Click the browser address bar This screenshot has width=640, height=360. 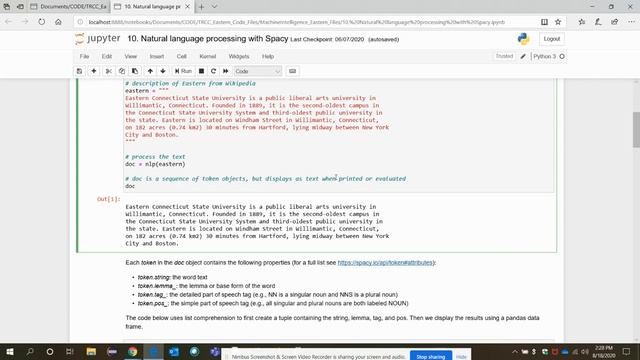(297, 22)
